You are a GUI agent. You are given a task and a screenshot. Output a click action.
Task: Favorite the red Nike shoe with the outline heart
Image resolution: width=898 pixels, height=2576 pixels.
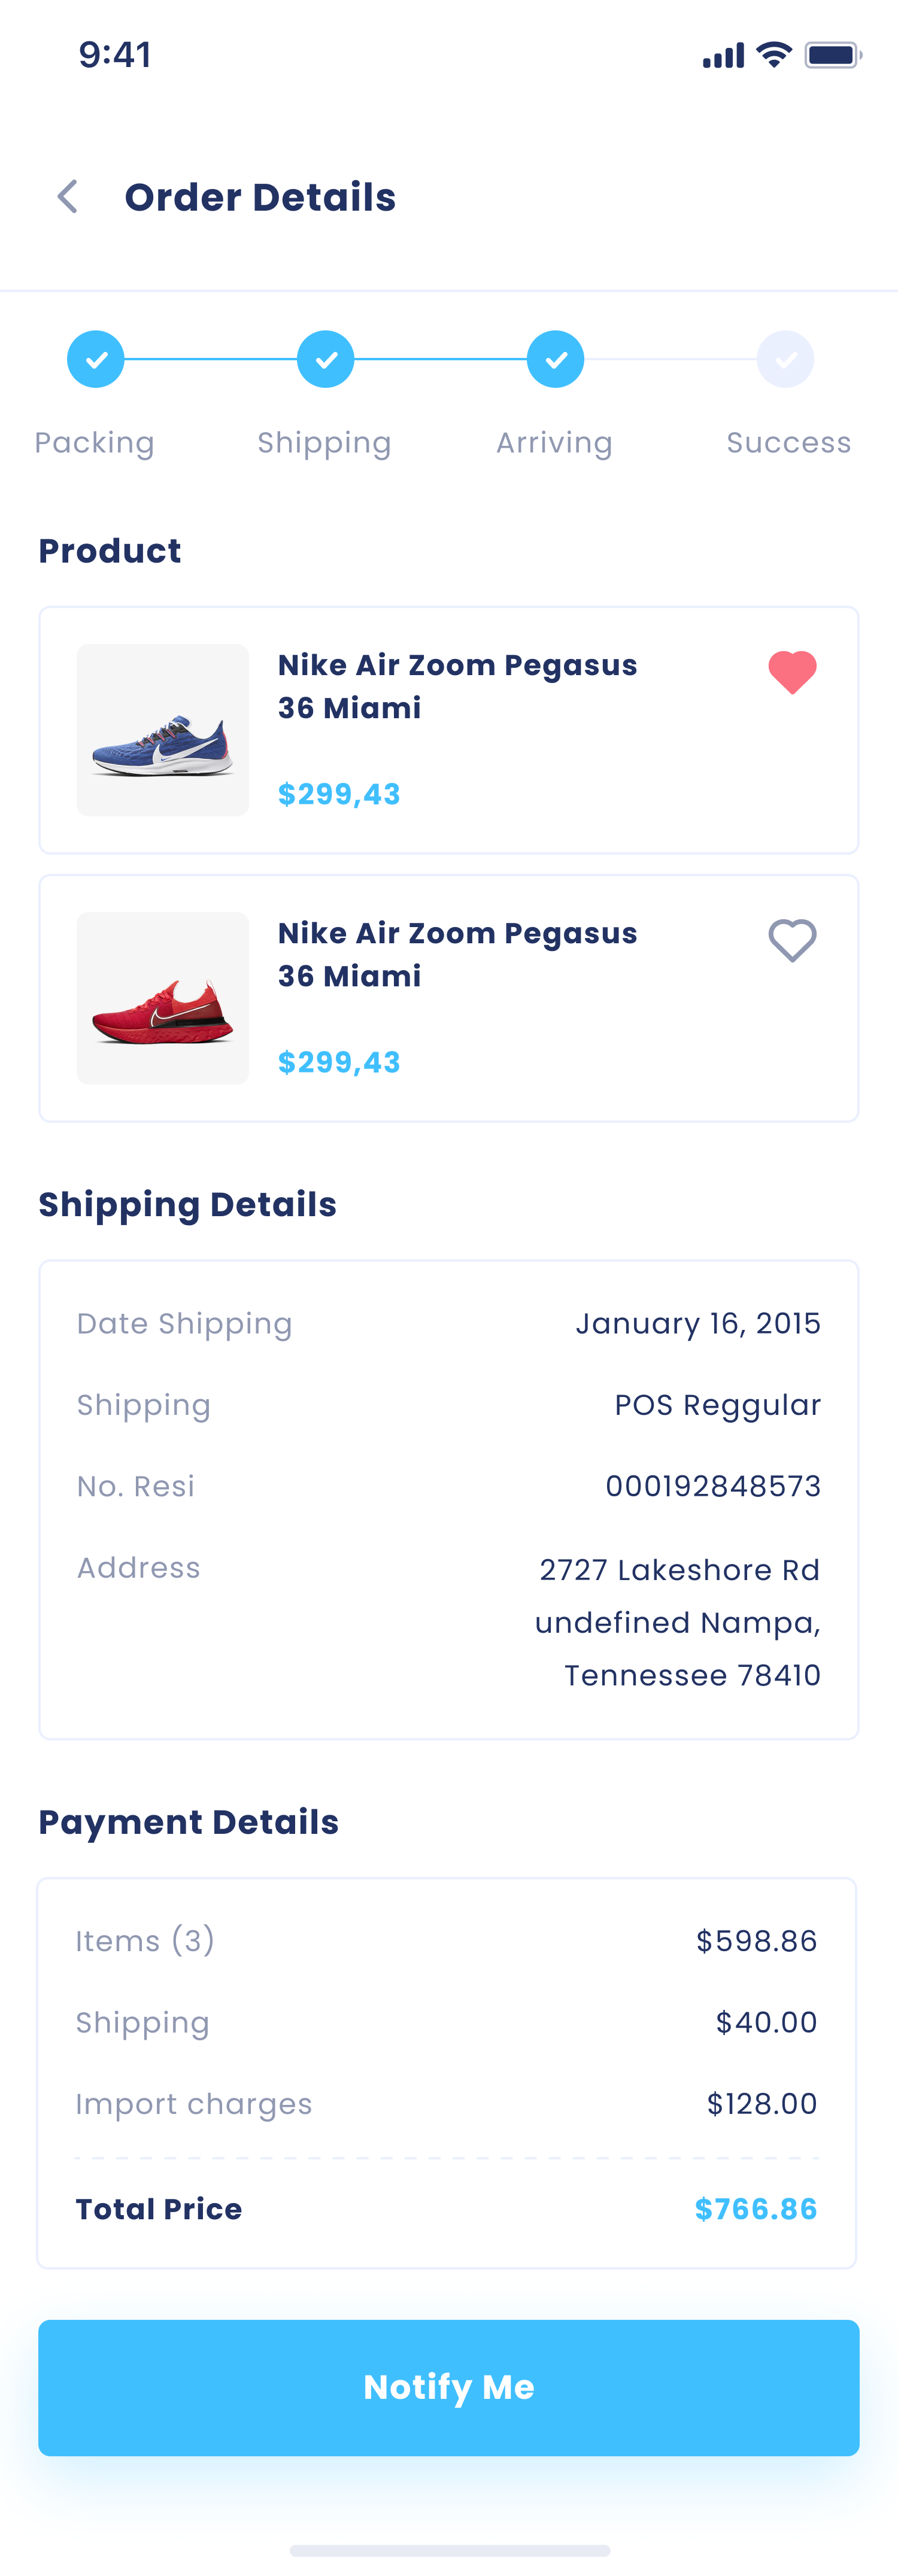[x=792, y=940]
